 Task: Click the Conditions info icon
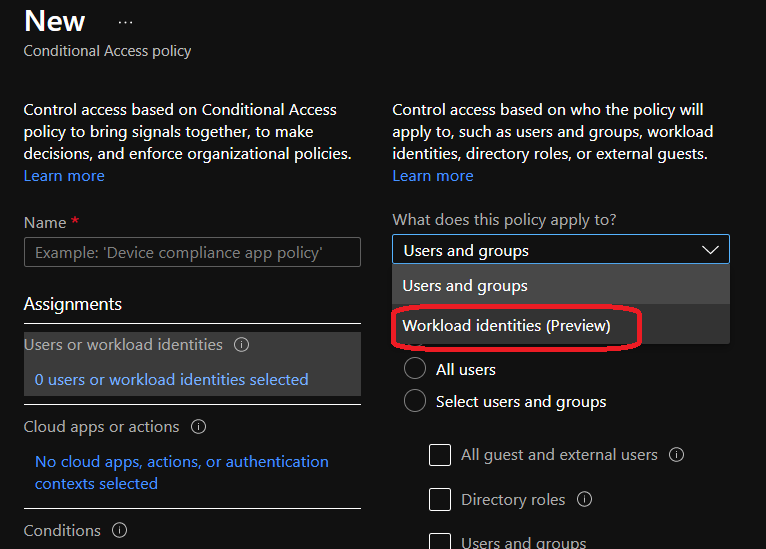pos(120,531)
